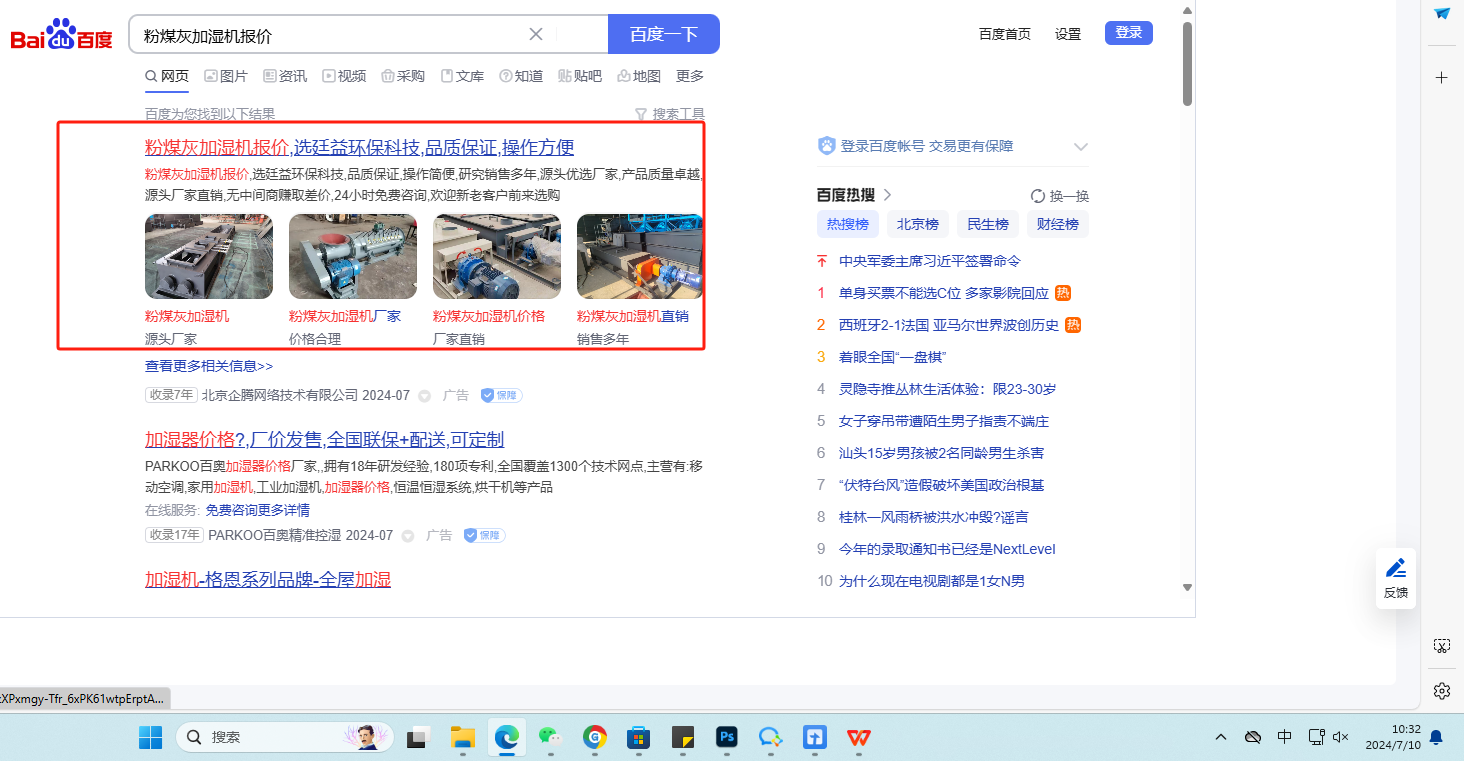Viewport: 1464px width, 761px height.
Task: Select the 北京榜 hot list tab
Action: click(x=917, y=224)
